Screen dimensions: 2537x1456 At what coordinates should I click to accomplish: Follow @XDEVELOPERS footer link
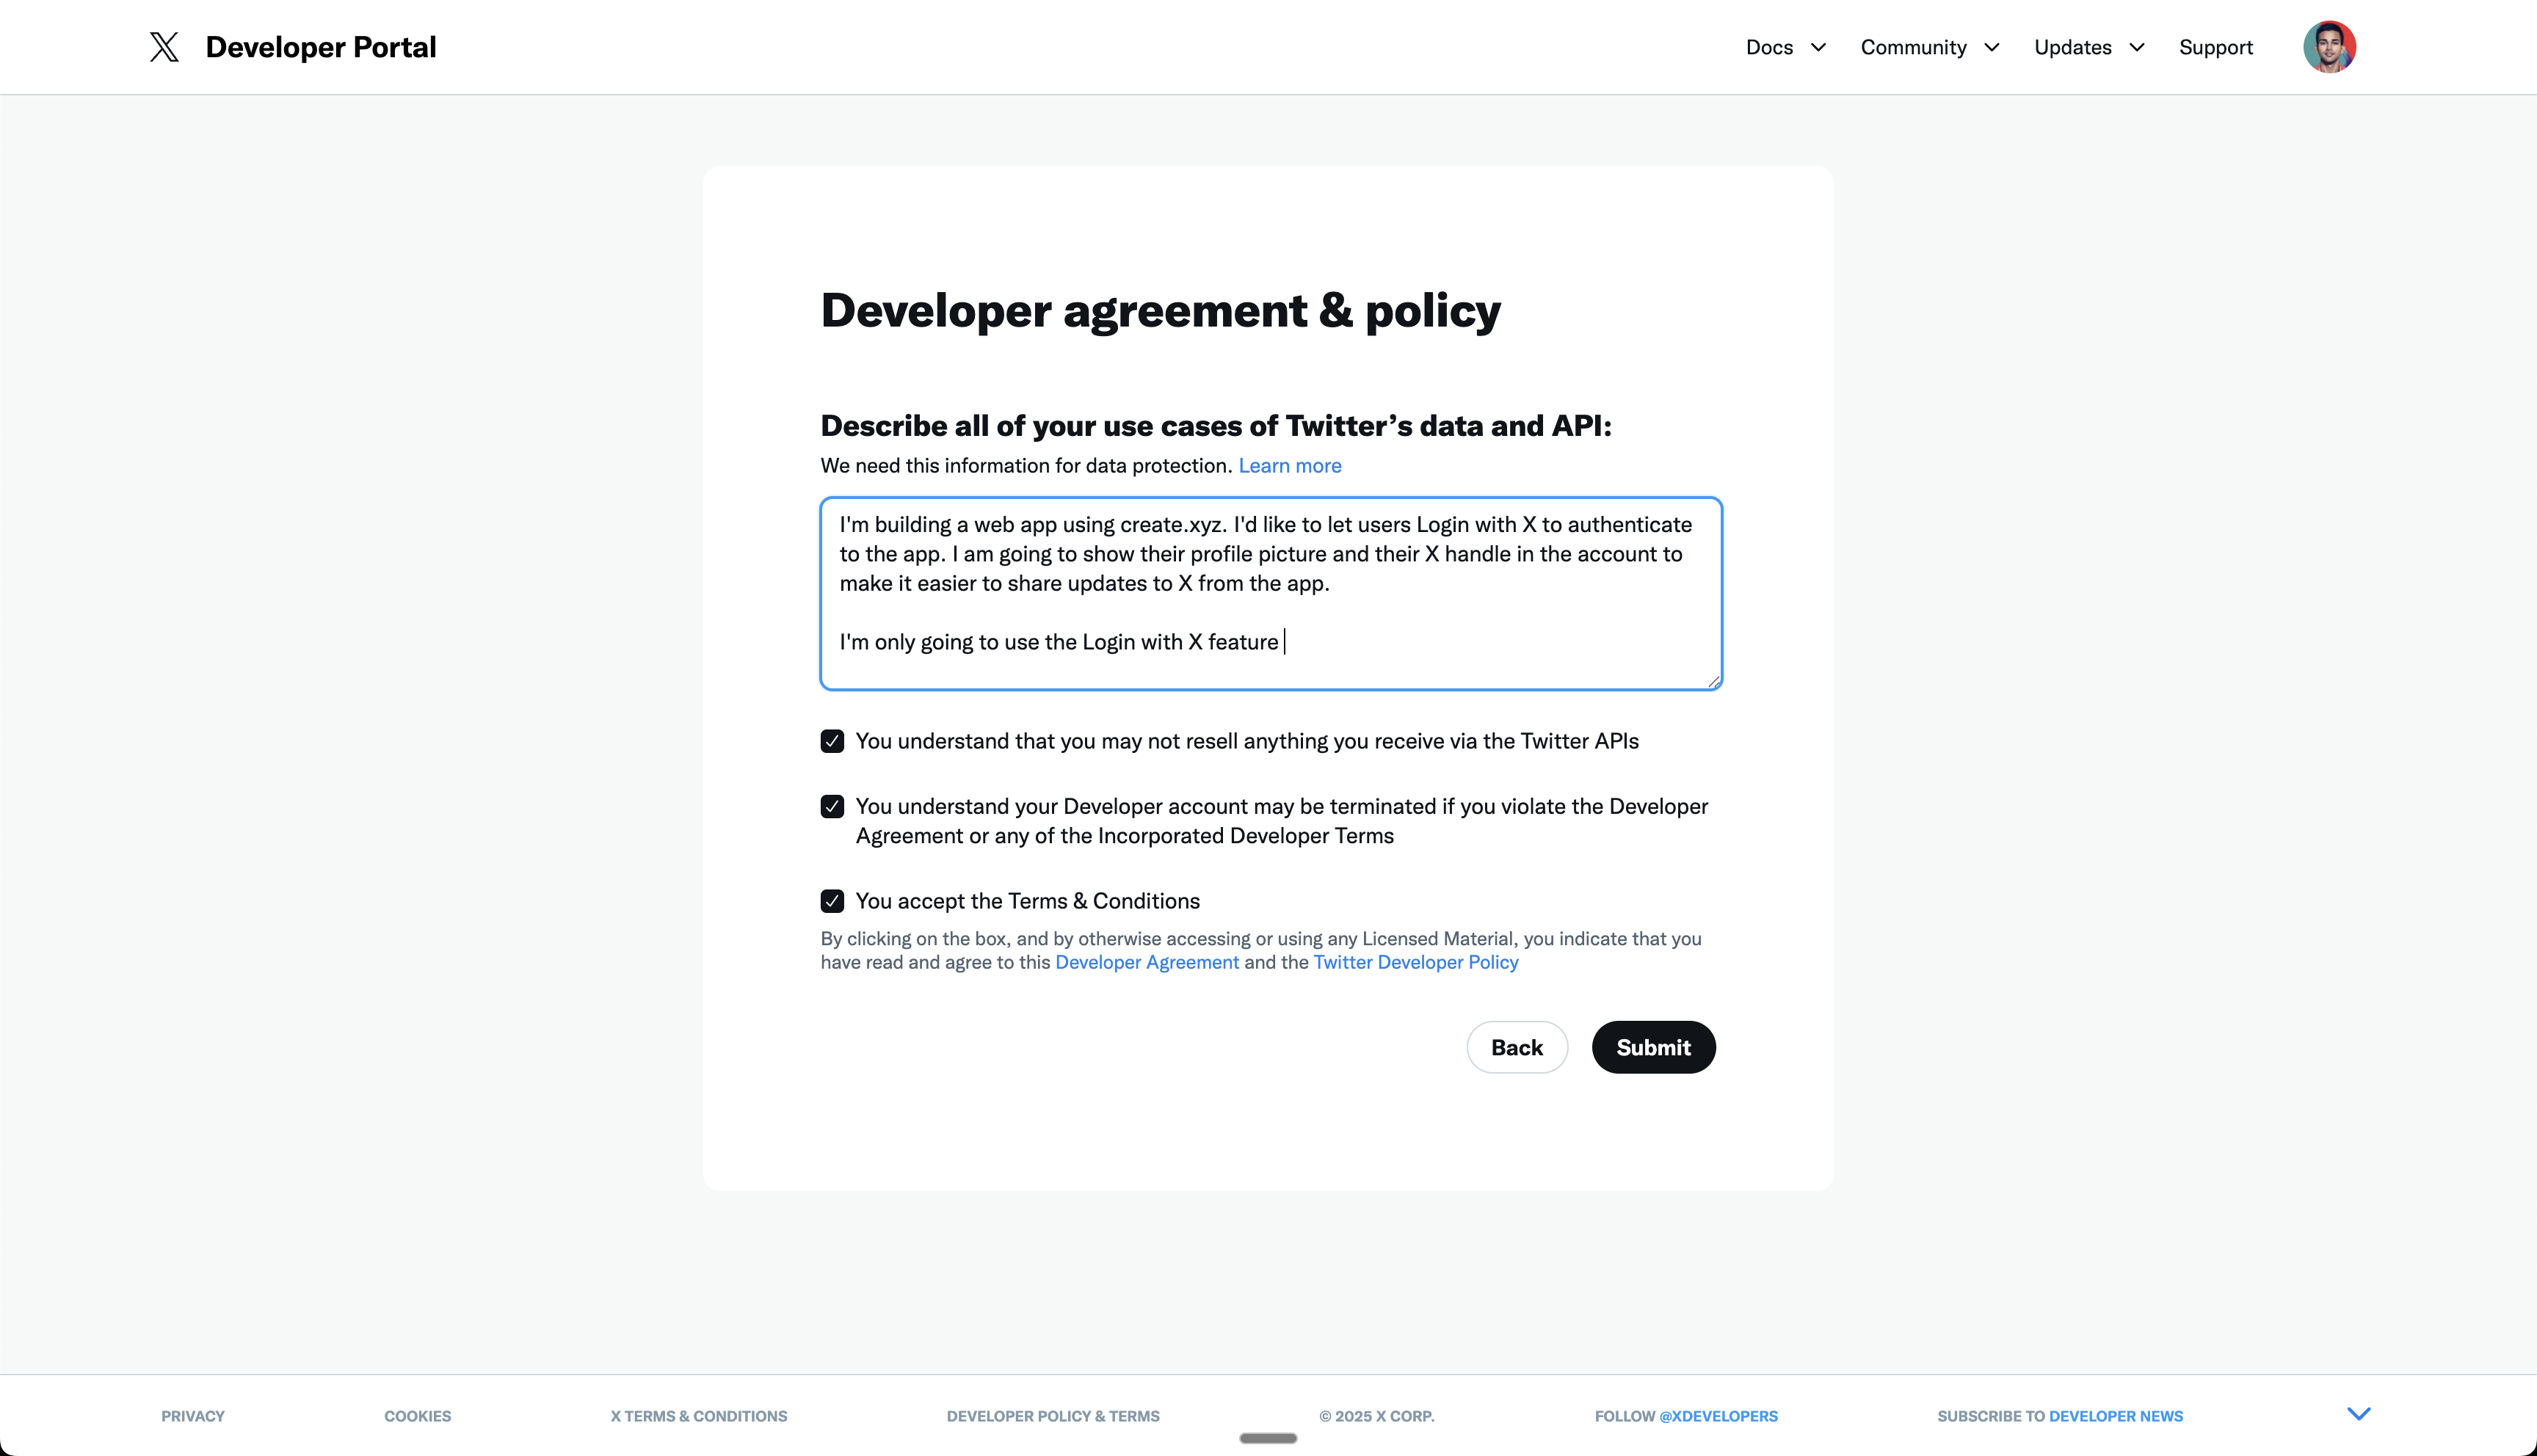click(1718, 1416)
